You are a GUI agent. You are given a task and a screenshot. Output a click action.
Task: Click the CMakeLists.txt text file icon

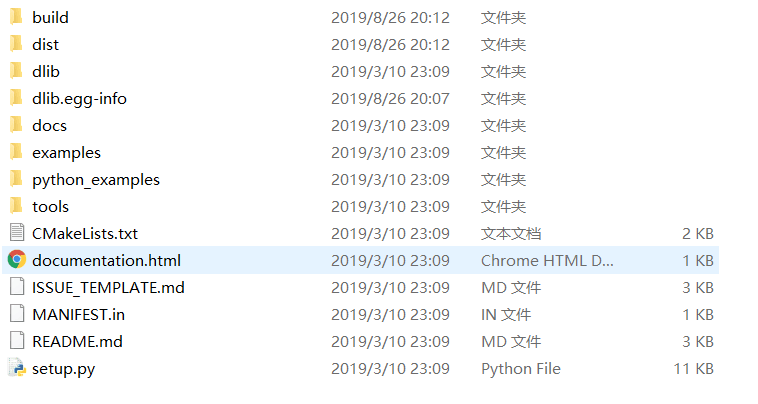pyautogui.click(x=16, y=233)
